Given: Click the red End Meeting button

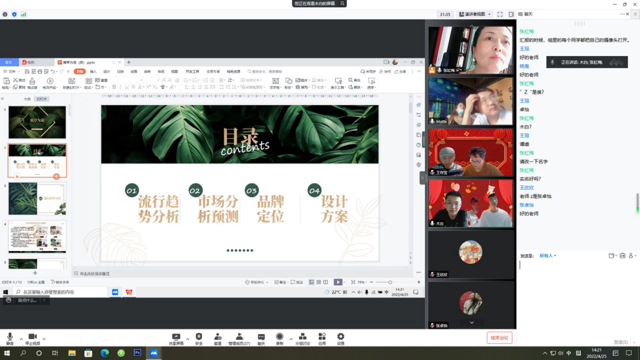Looking at the screenshot, I should coord(499,338).
